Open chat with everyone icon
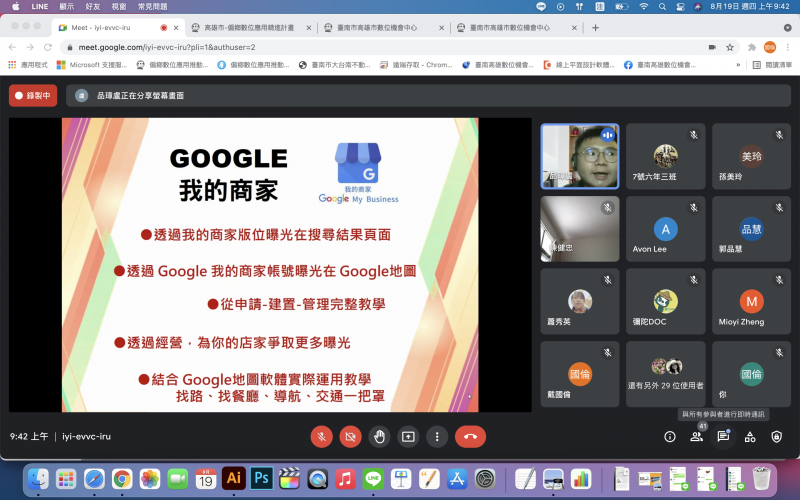 point(723,437)
